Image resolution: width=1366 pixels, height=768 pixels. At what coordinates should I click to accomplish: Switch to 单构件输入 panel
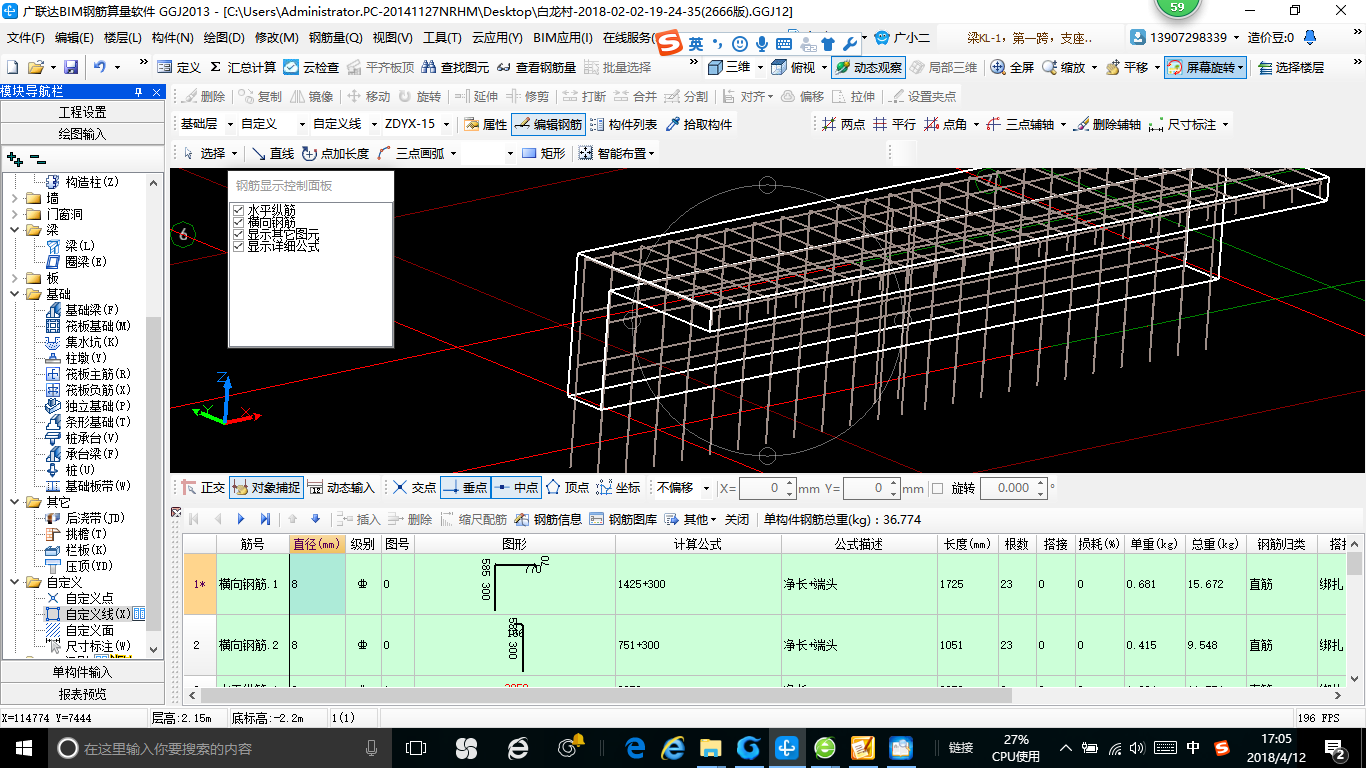(x=82, y=672)
